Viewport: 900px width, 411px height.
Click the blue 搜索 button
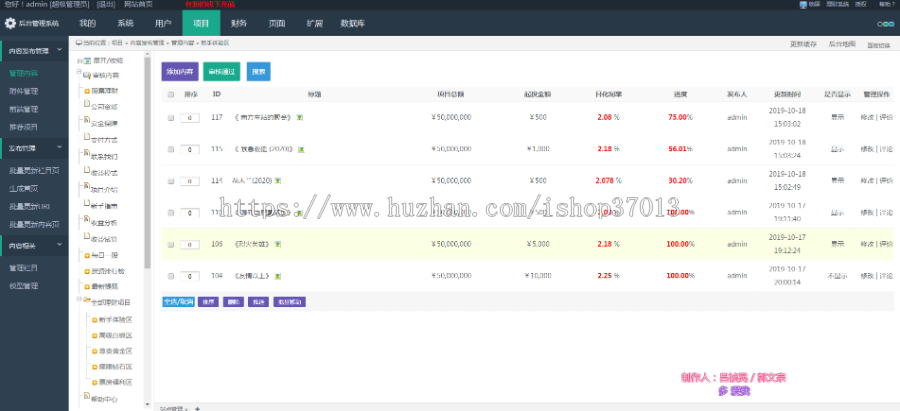coord(258,72)
